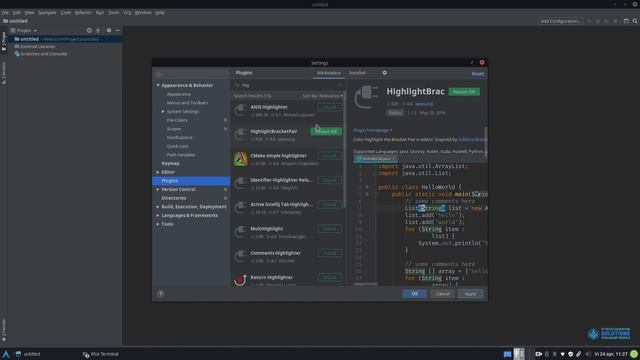Viewport: 640px width, 360px height.
Task: Select Plugins in settings tree
Action: (191, 180)
